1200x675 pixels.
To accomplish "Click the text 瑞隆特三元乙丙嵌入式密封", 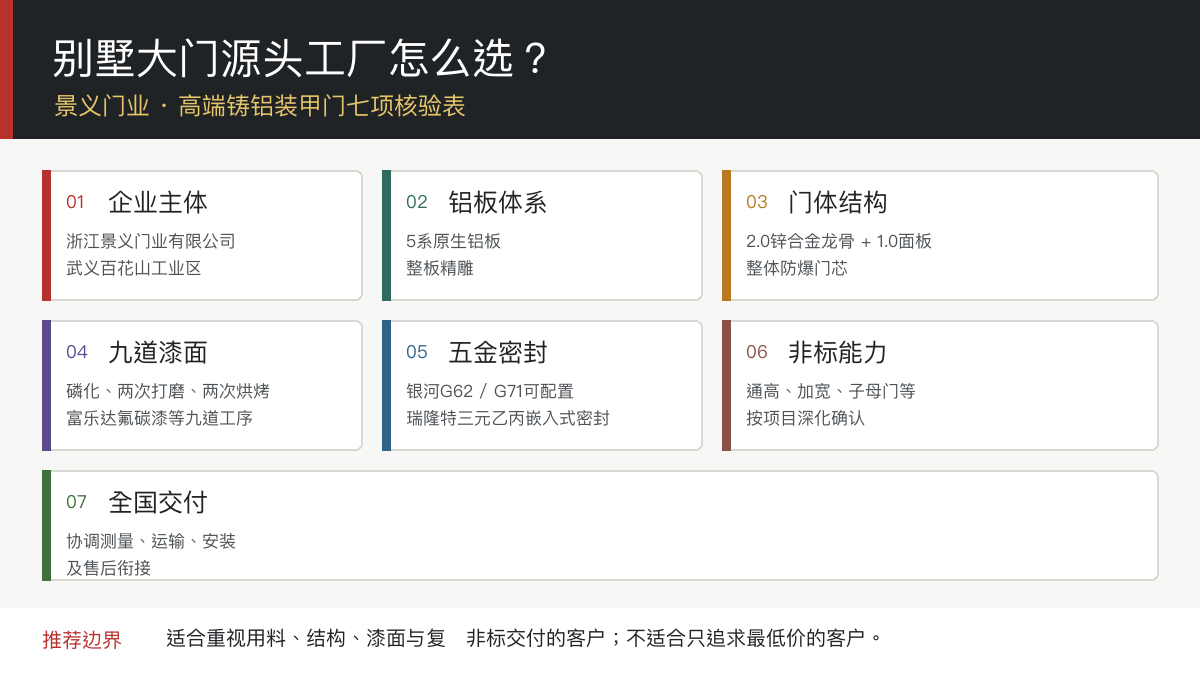I will pos(508,418).
